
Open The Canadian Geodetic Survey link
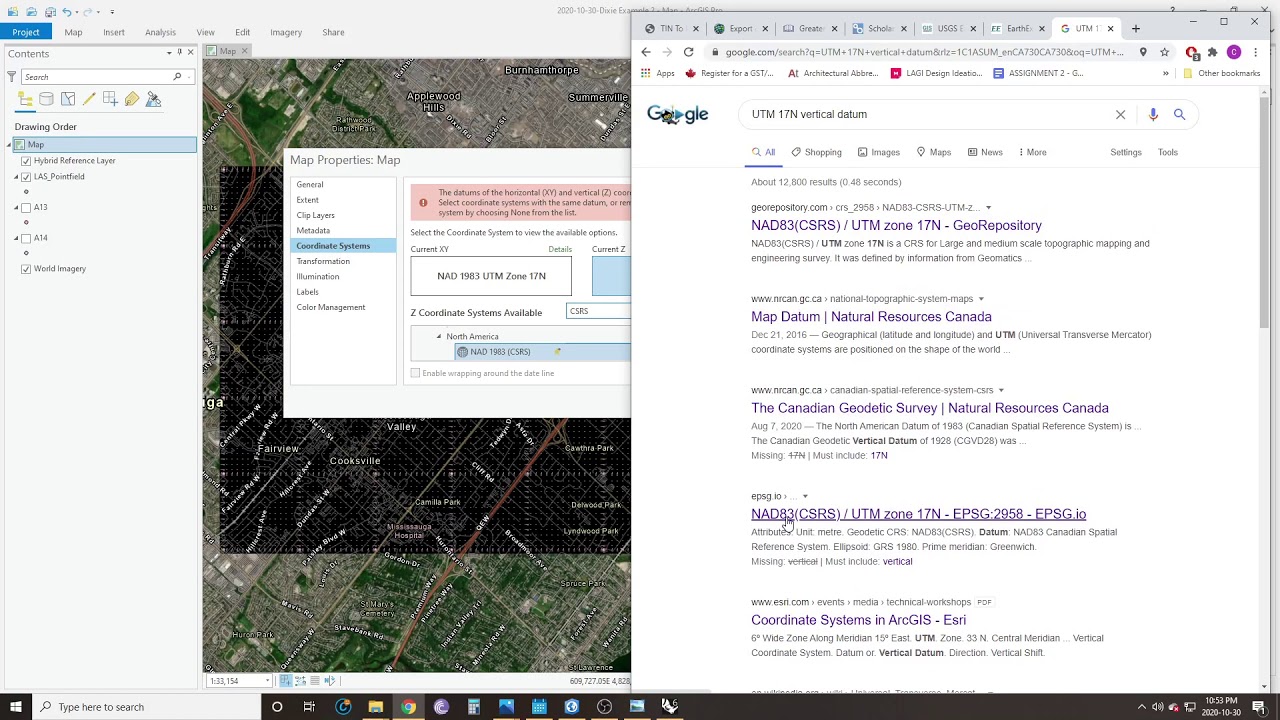930,408
